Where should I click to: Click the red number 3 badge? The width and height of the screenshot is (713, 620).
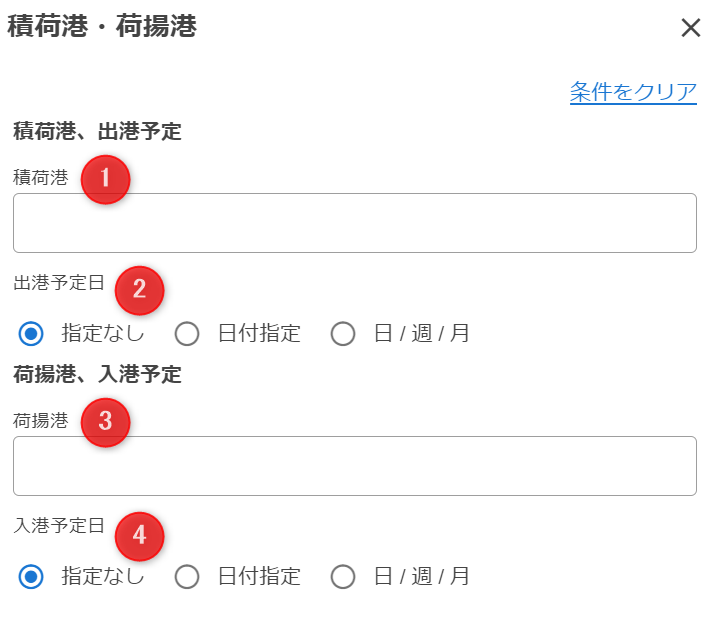click(106, 422)
